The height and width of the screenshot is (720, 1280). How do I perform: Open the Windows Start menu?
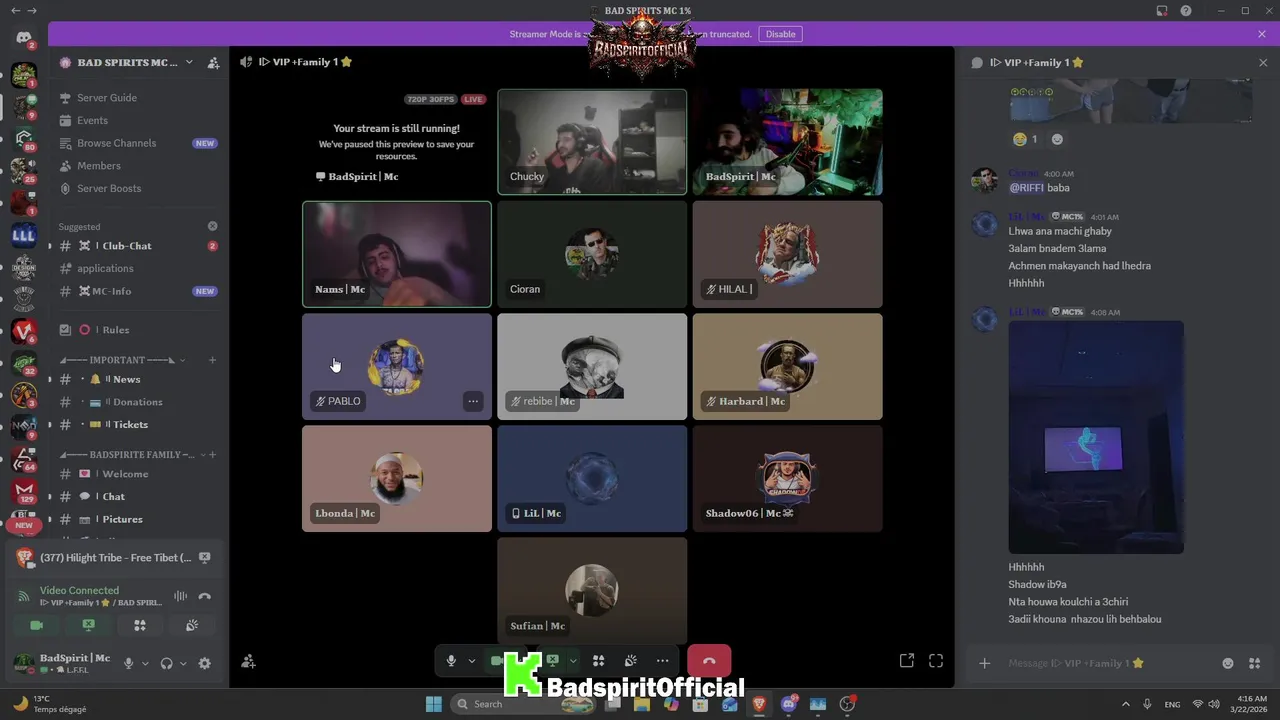click(x=433, y=704)
